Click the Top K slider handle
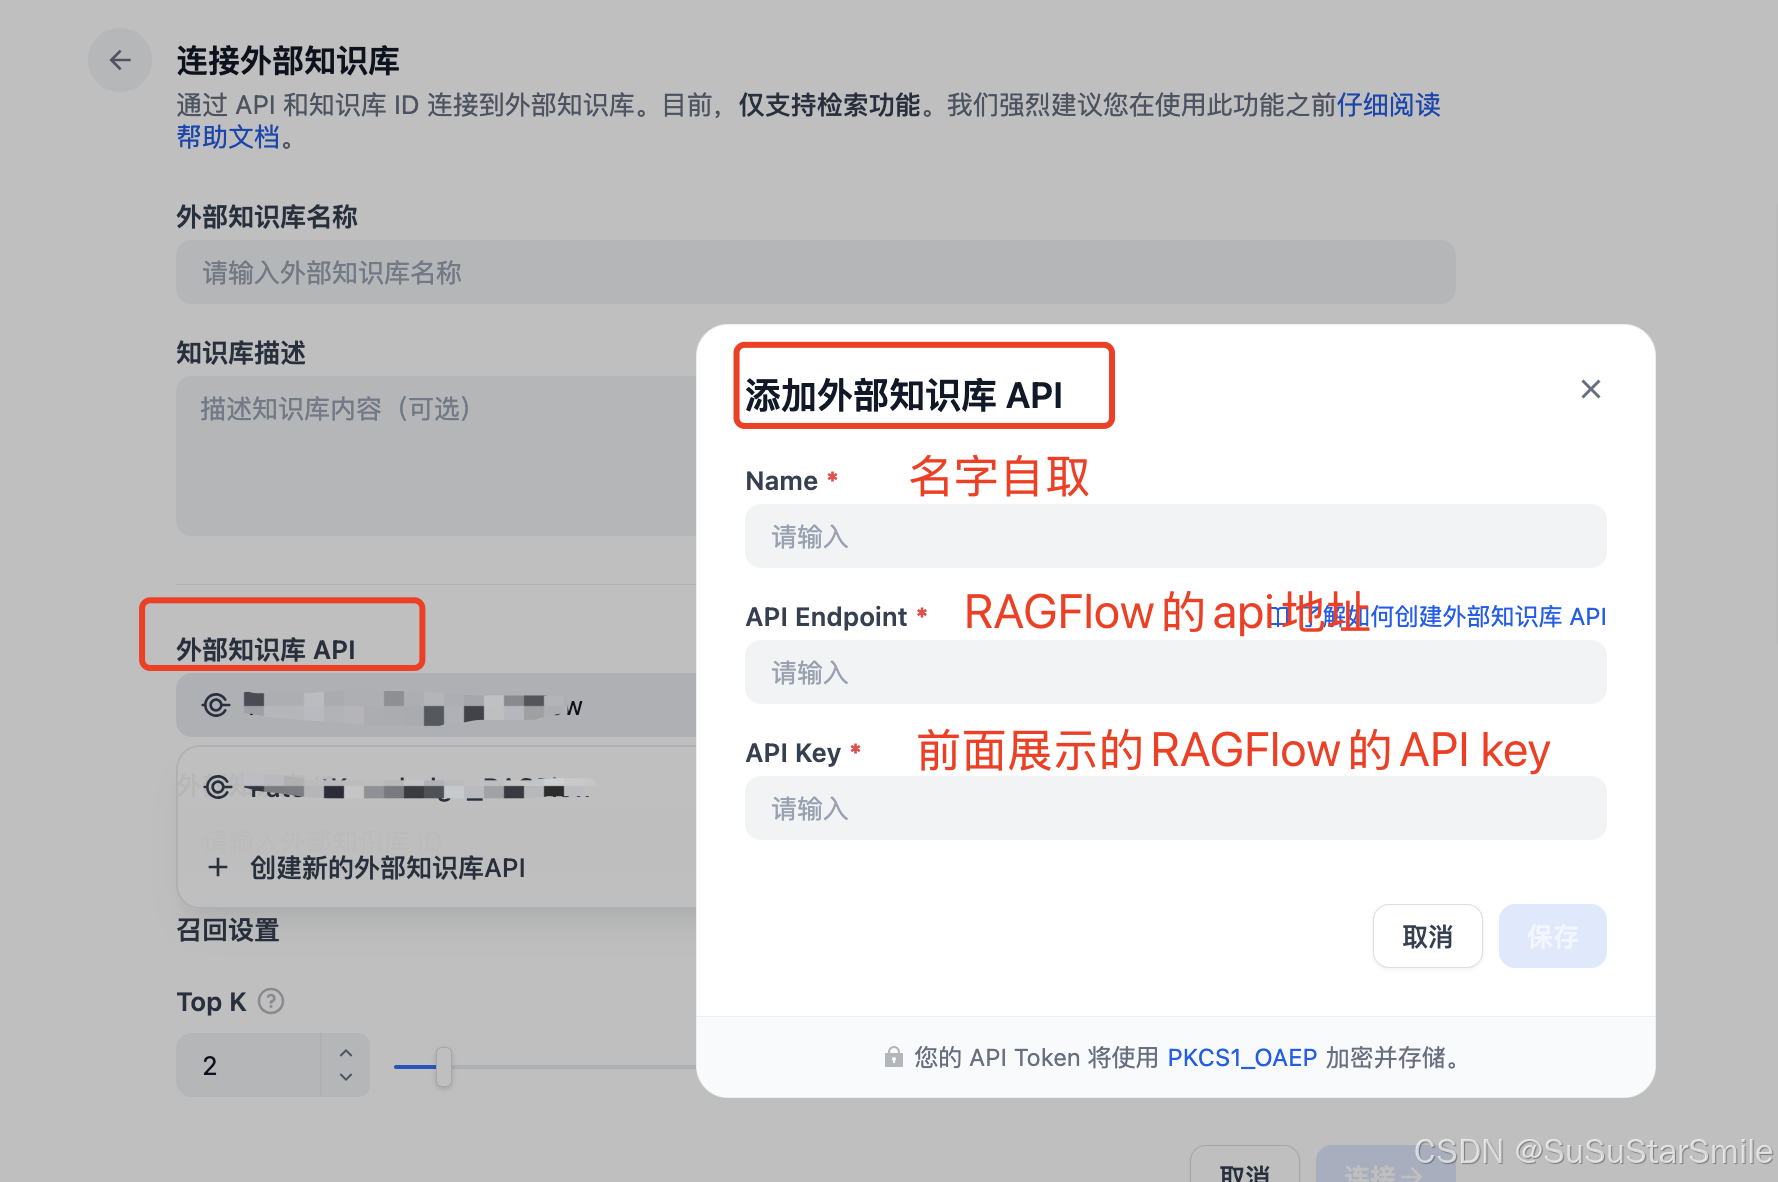 pos(444,1066)
